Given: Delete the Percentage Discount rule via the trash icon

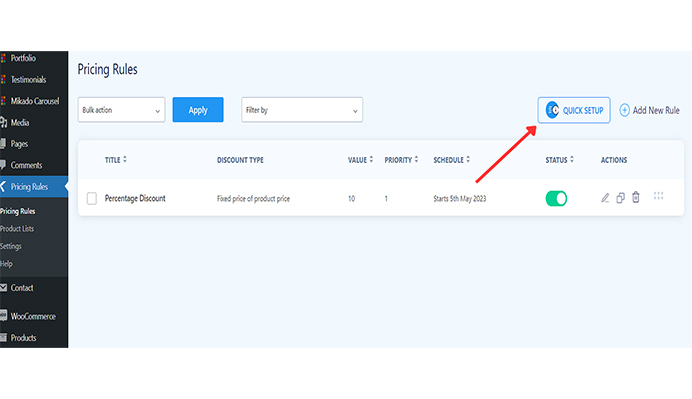Looking at the screenshot, I should tap(636, 197).
